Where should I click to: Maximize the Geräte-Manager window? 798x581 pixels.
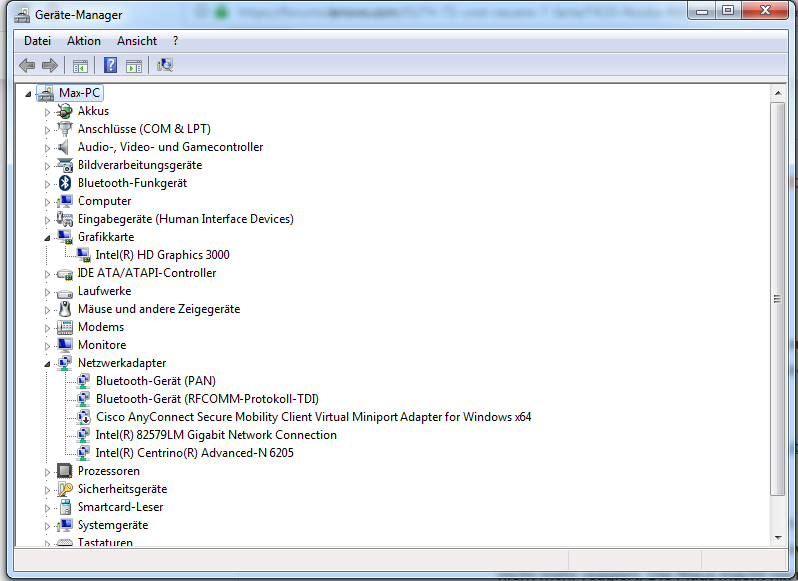tap(728, 11)
